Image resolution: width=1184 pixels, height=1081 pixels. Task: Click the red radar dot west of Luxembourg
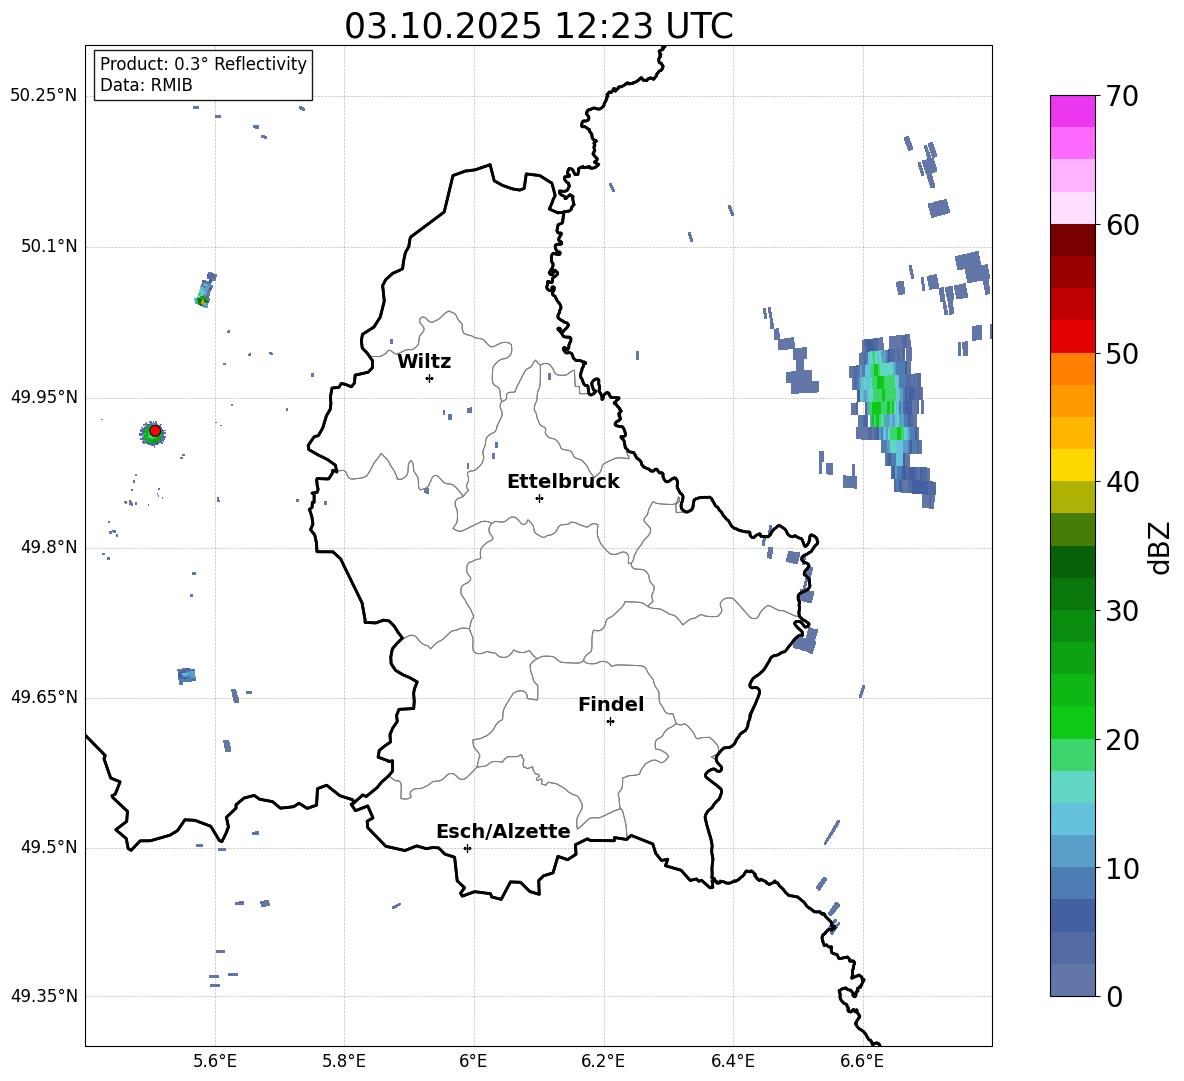[x=155, y=431]
